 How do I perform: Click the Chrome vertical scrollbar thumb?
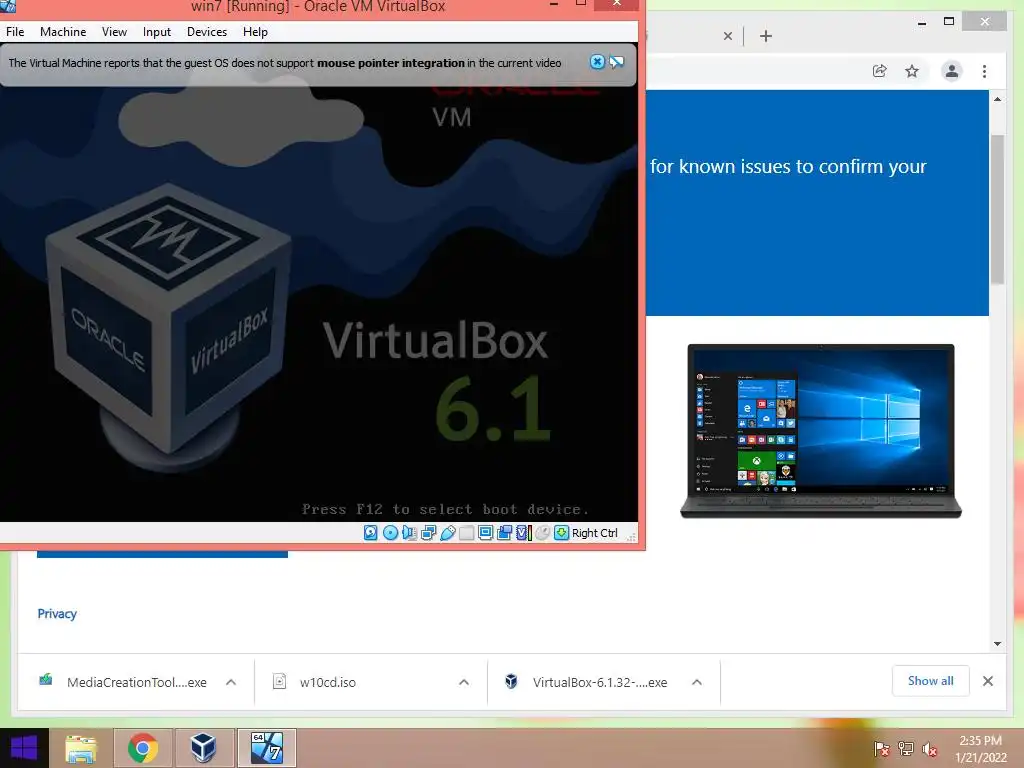pyautogui.click(x=997, y=209)
